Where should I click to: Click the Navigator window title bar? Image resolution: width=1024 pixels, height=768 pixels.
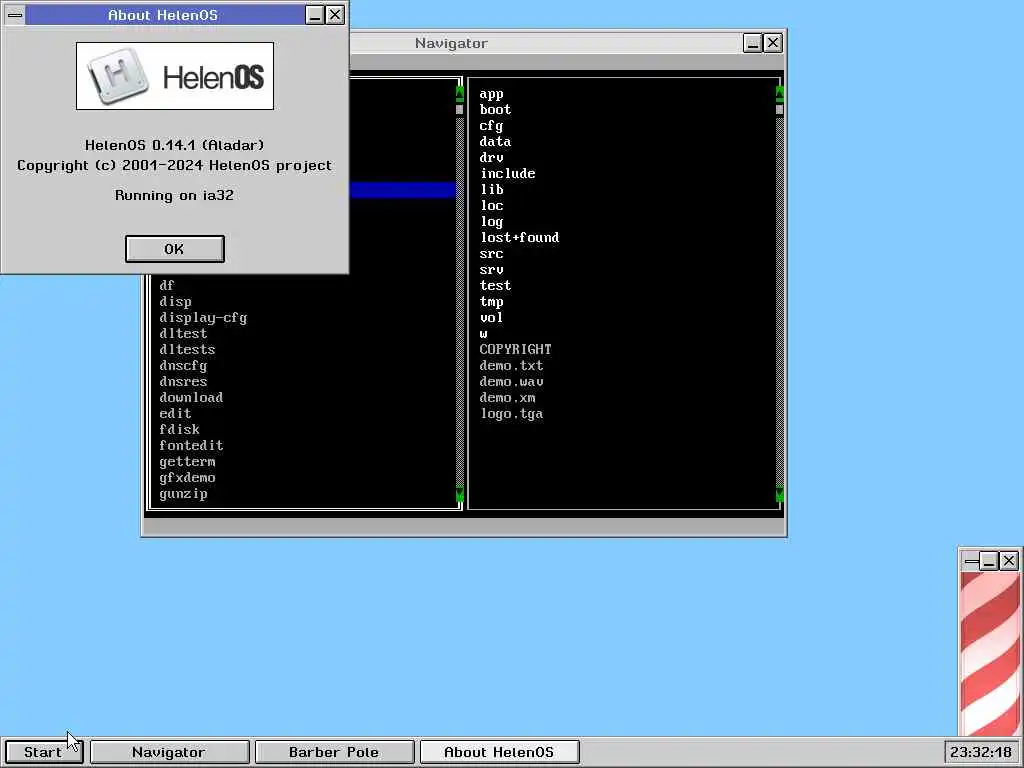click(545, 43)
